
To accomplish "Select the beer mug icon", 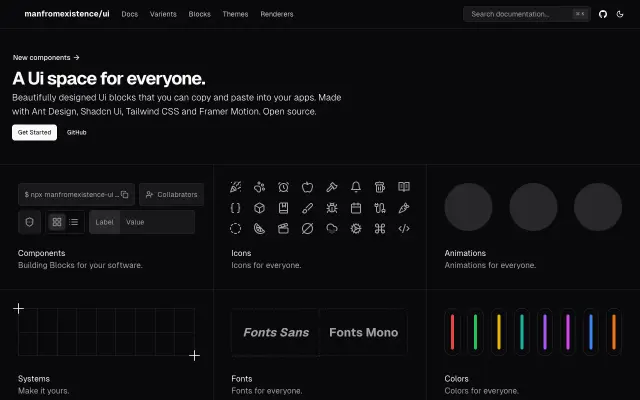I will (380, 187).
